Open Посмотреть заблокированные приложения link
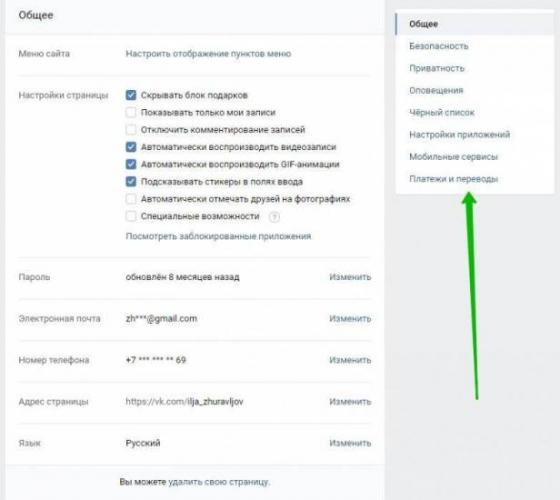This screenshot has width=560, height=500. pyautogui.click(x=218, y=236)
